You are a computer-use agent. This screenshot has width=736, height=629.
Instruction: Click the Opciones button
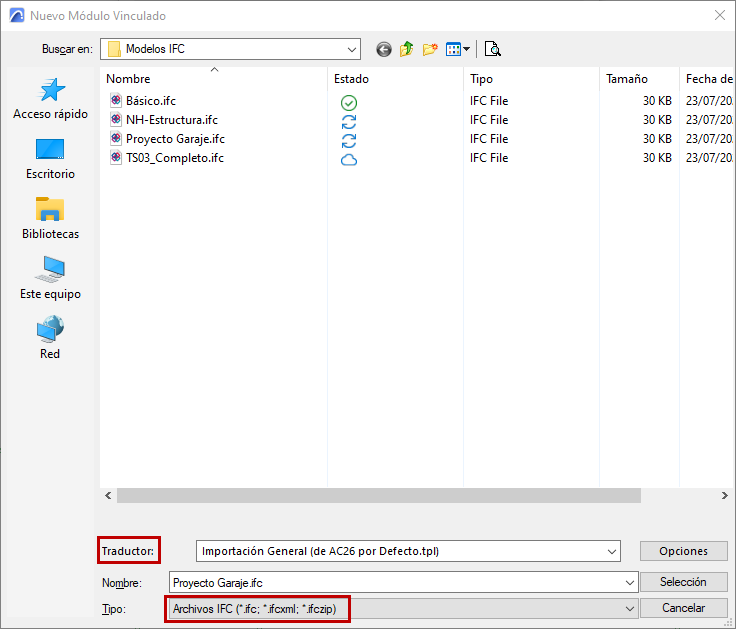[x=683, y=551]
